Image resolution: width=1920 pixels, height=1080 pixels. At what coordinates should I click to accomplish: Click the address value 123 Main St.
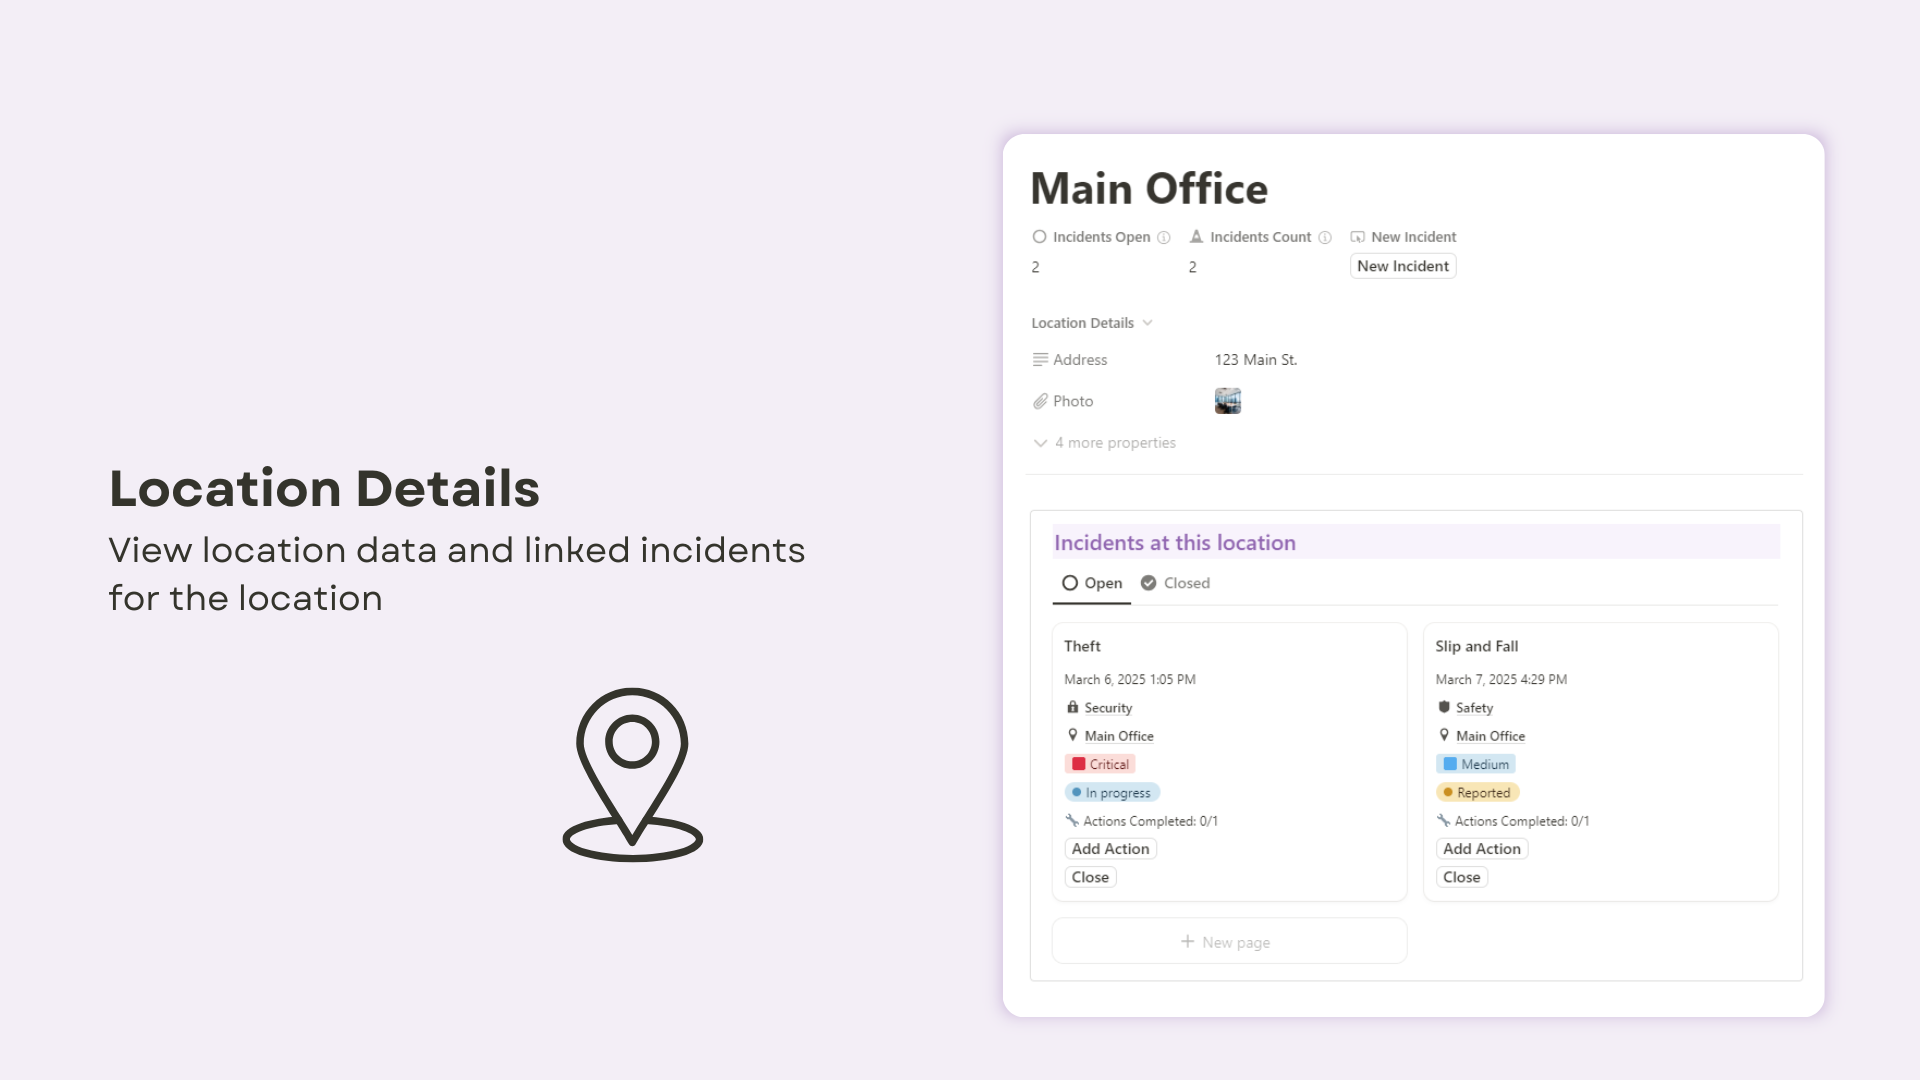point(1255,360)
